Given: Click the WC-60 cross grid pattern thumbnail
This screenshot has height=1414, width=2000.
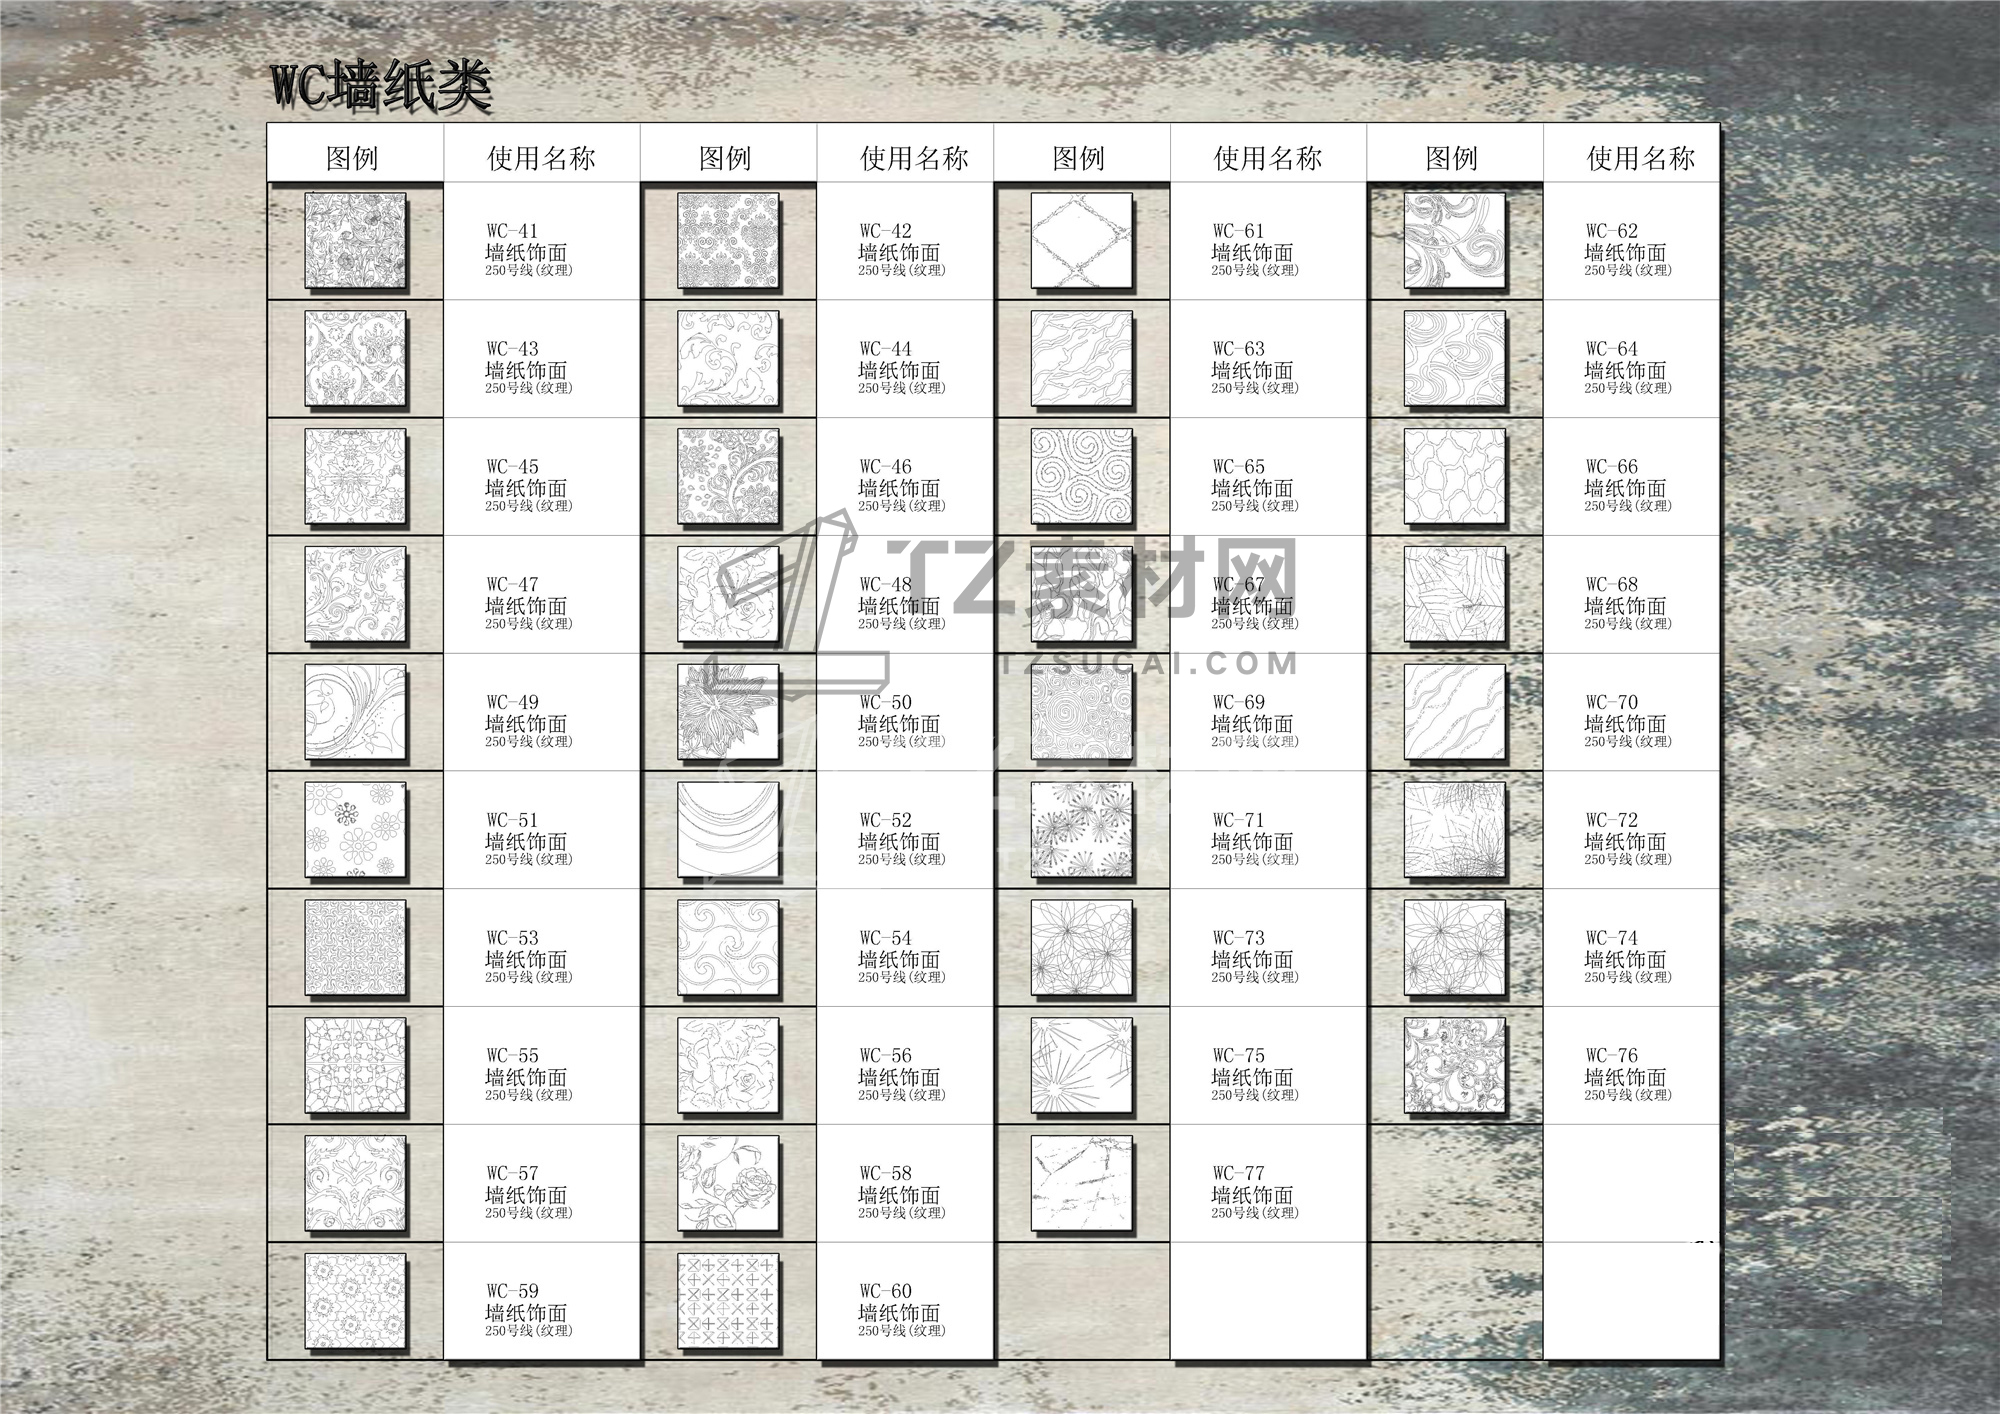Looking at the screenshot, I should click(x=727, y=1301).
